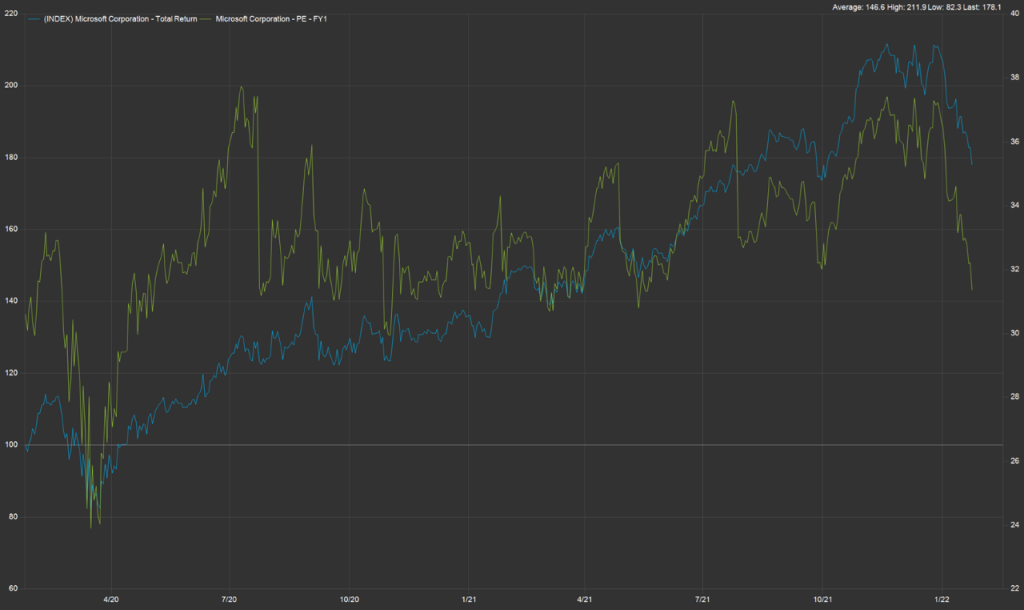
Task: Click the 220 left axis value
Action: 11,13
